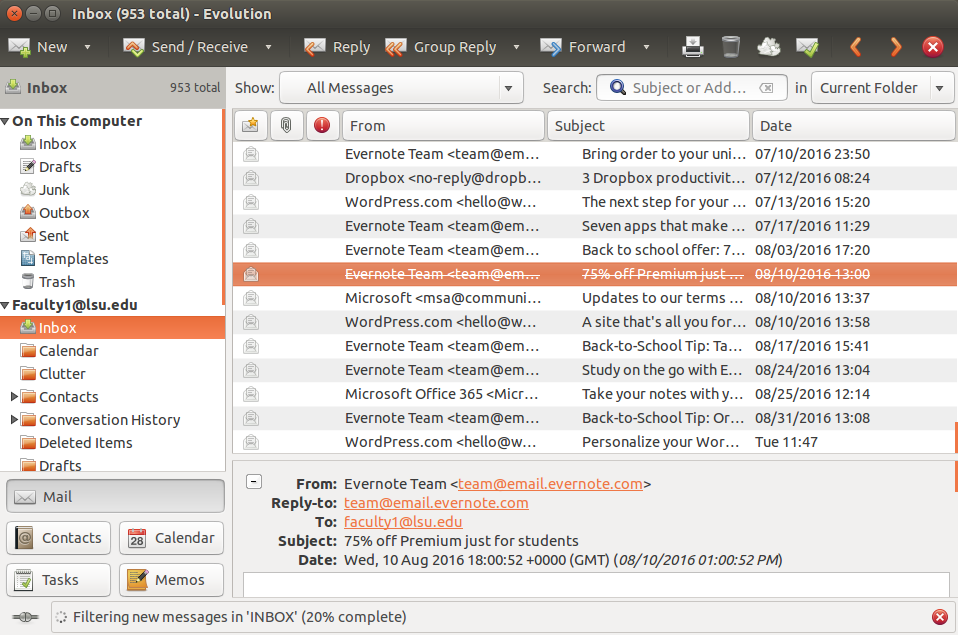This screenshot has height=635, width=958.
Task: Open the Current Folder search scope dropdown
Action: [880, 88]
